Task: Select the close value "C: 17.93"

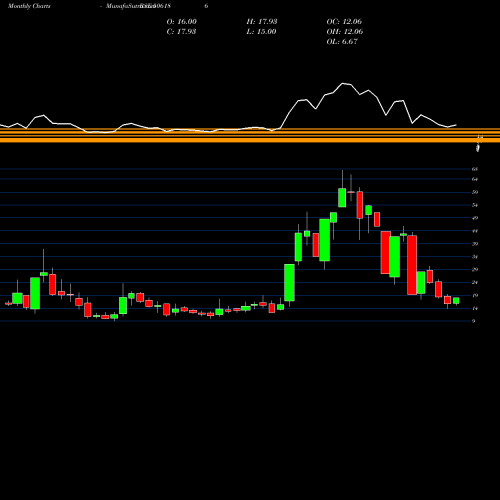Action: (x=181, y=32)
